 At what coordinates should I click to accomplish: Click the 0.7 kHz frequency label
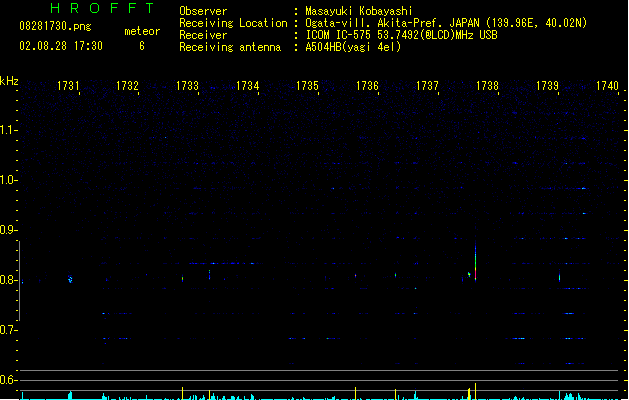tap(8, 330)
